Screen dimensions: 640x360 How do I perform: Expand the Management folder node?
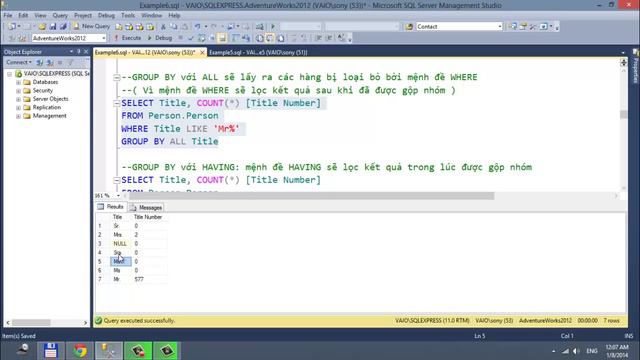(x=18, y=116)
